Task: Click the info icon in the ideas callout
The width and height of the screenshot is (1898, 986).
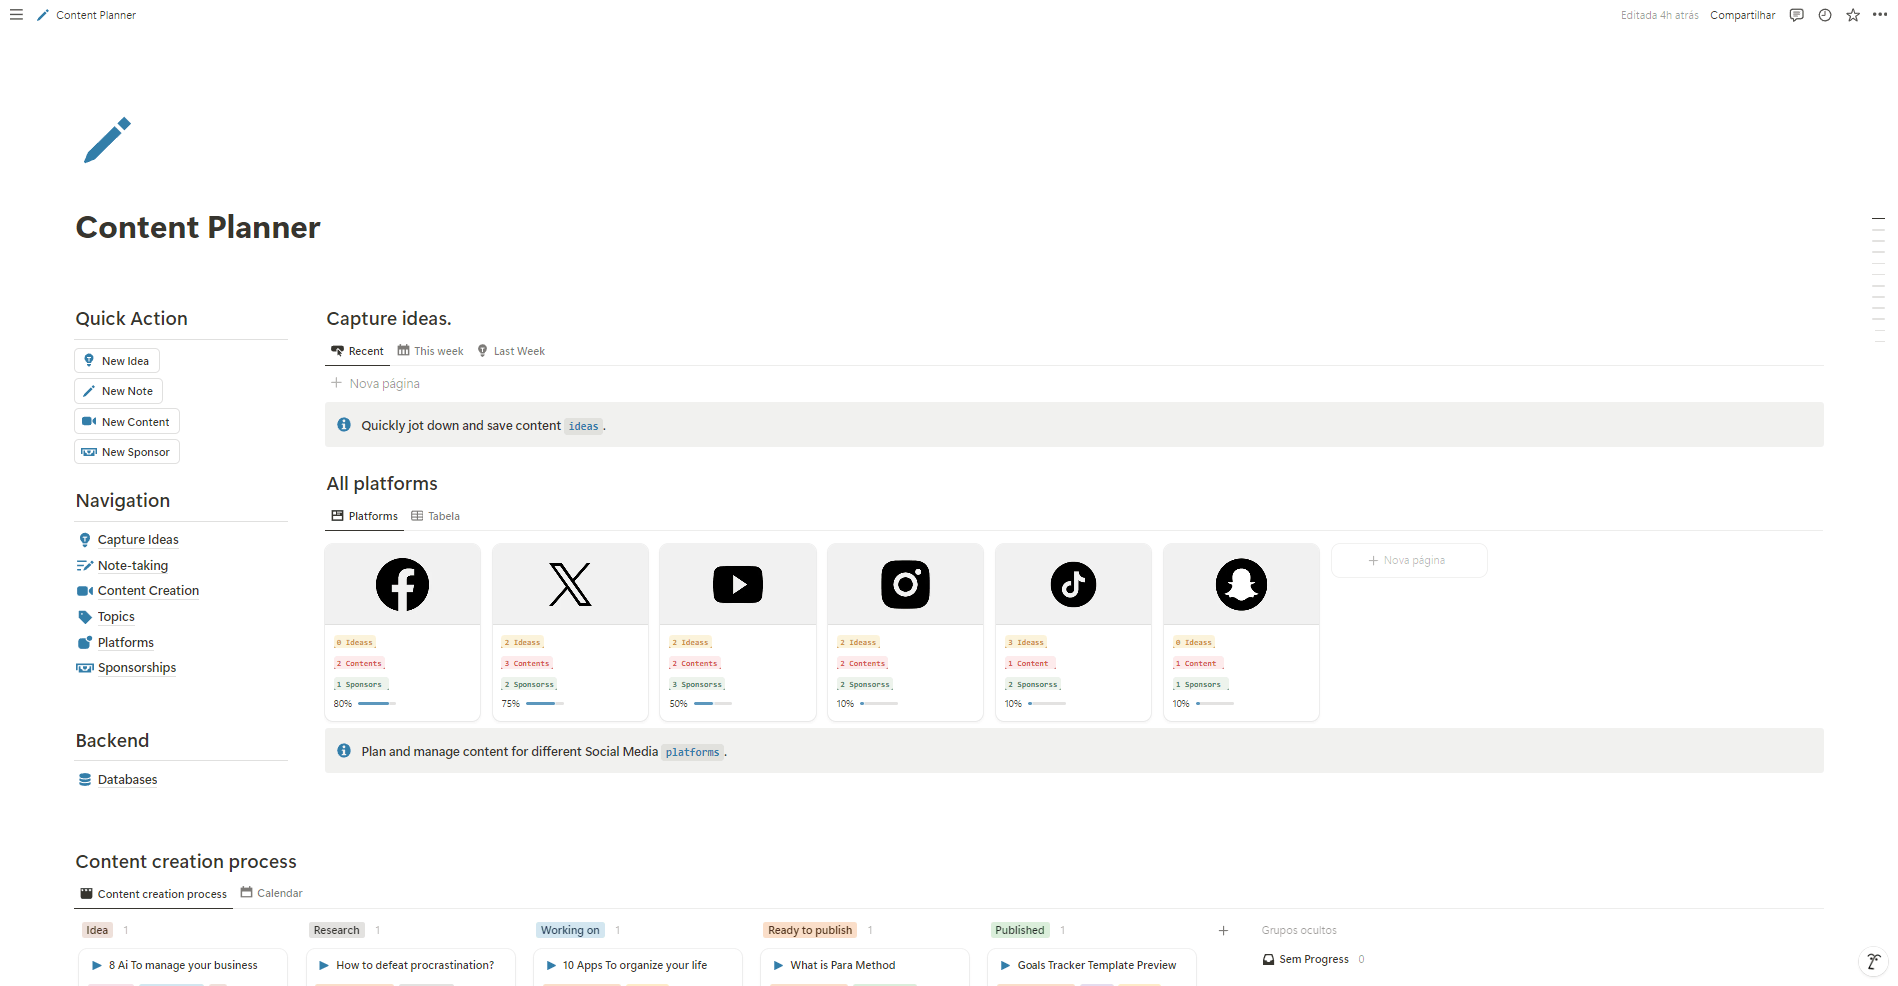Action: (344, 425)
